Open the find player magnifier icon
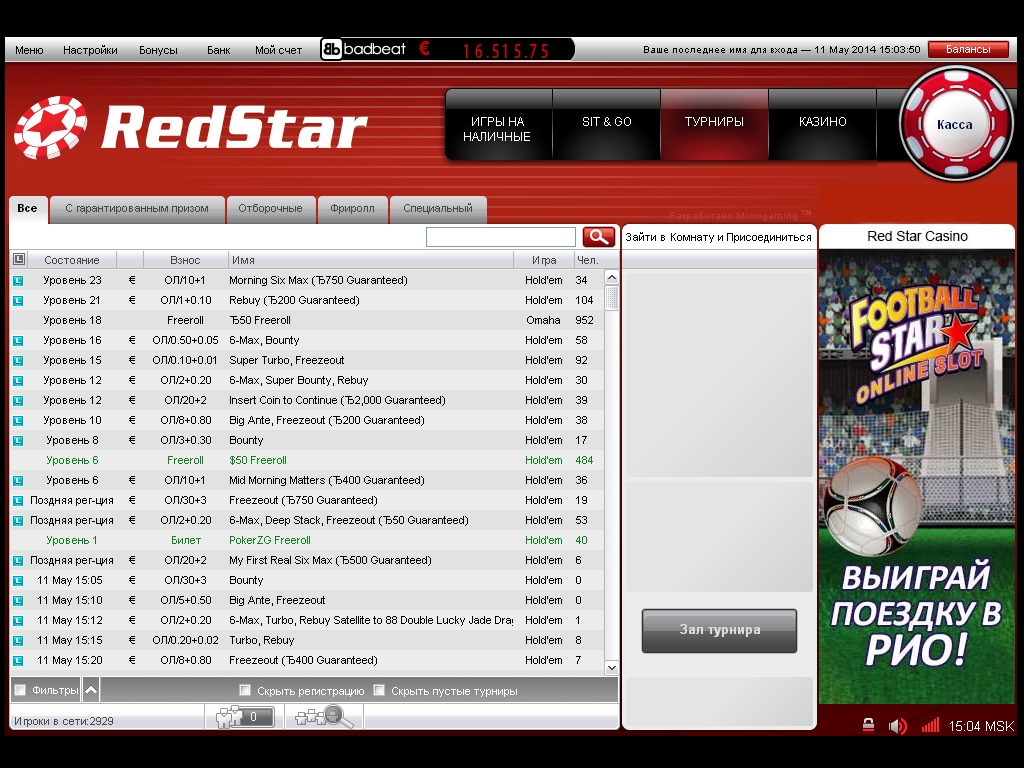1024x768 pixels. pyautogui.click(x=324, y=717)
